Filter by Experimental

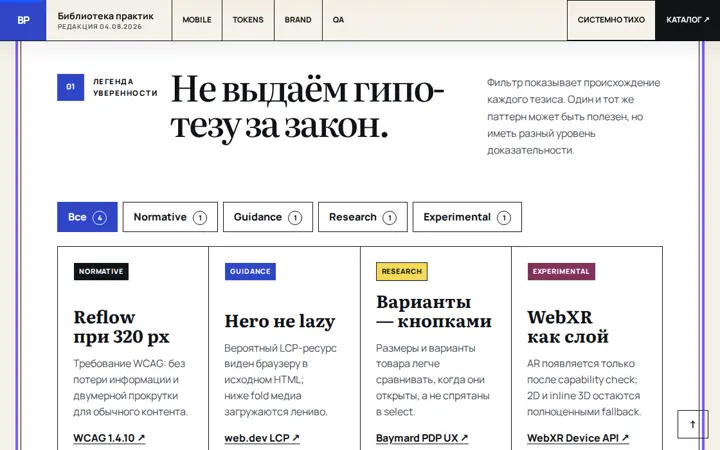467,217
